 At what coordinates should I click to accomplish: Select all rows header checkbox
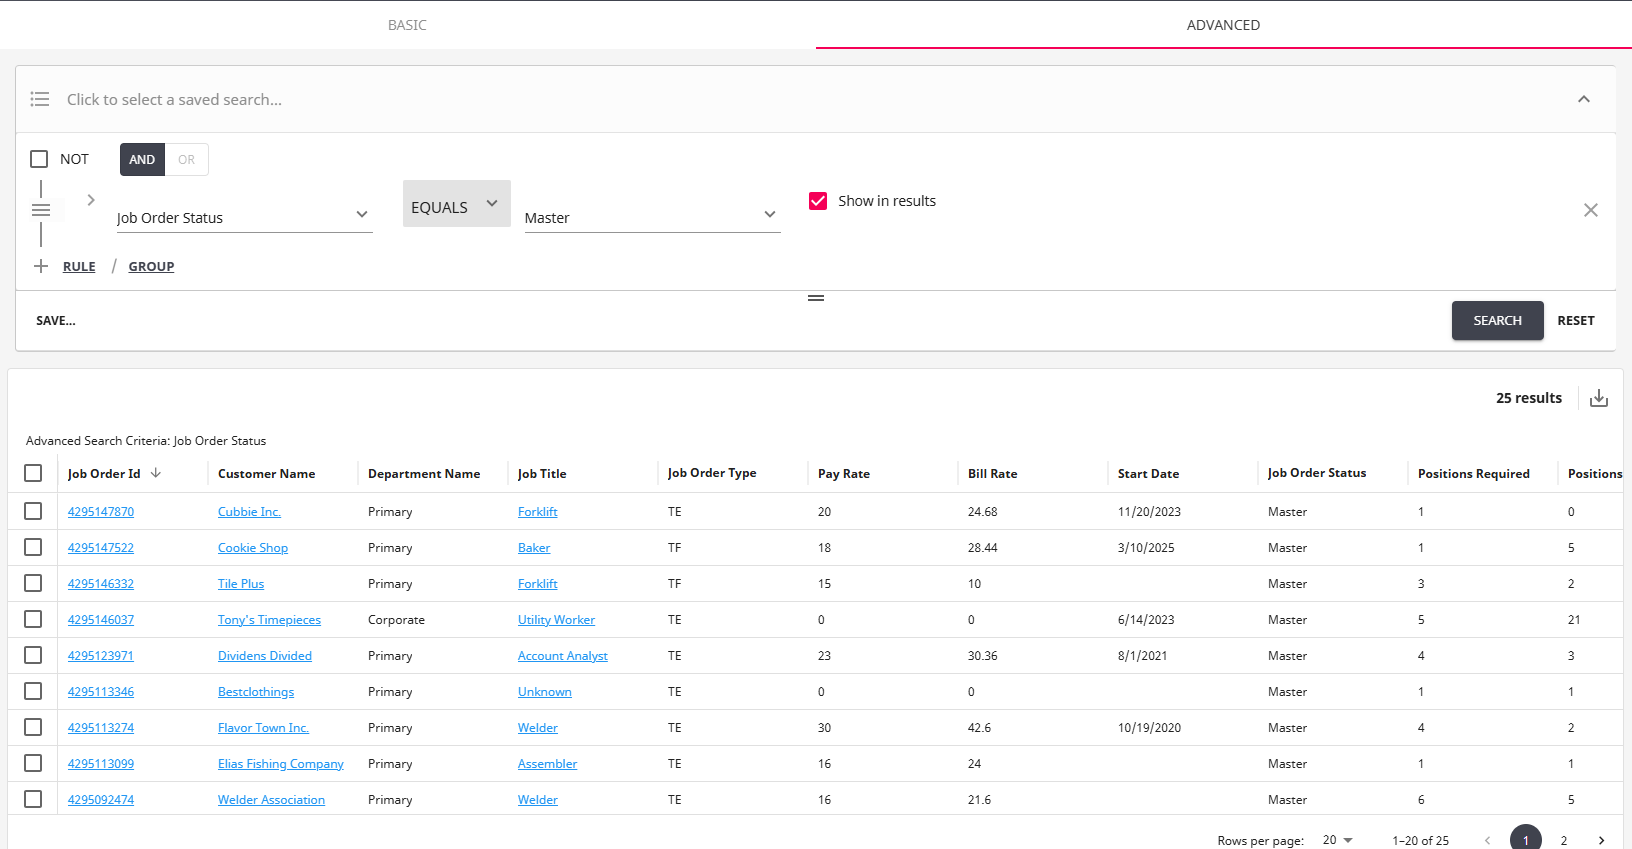[33, 473]
